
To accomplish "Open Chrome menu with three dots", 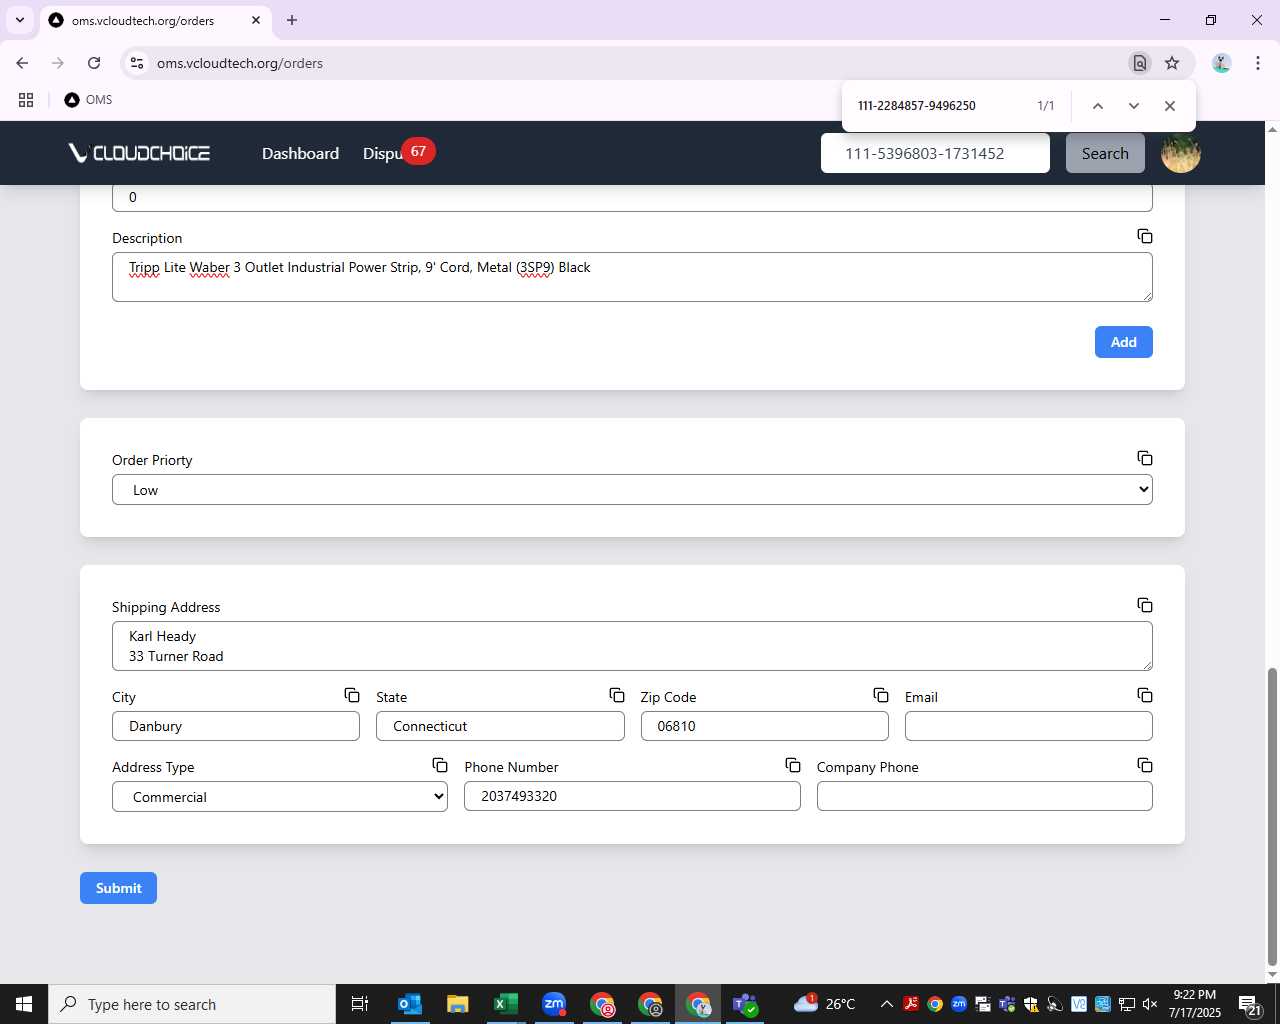I will coord(1257,63).
